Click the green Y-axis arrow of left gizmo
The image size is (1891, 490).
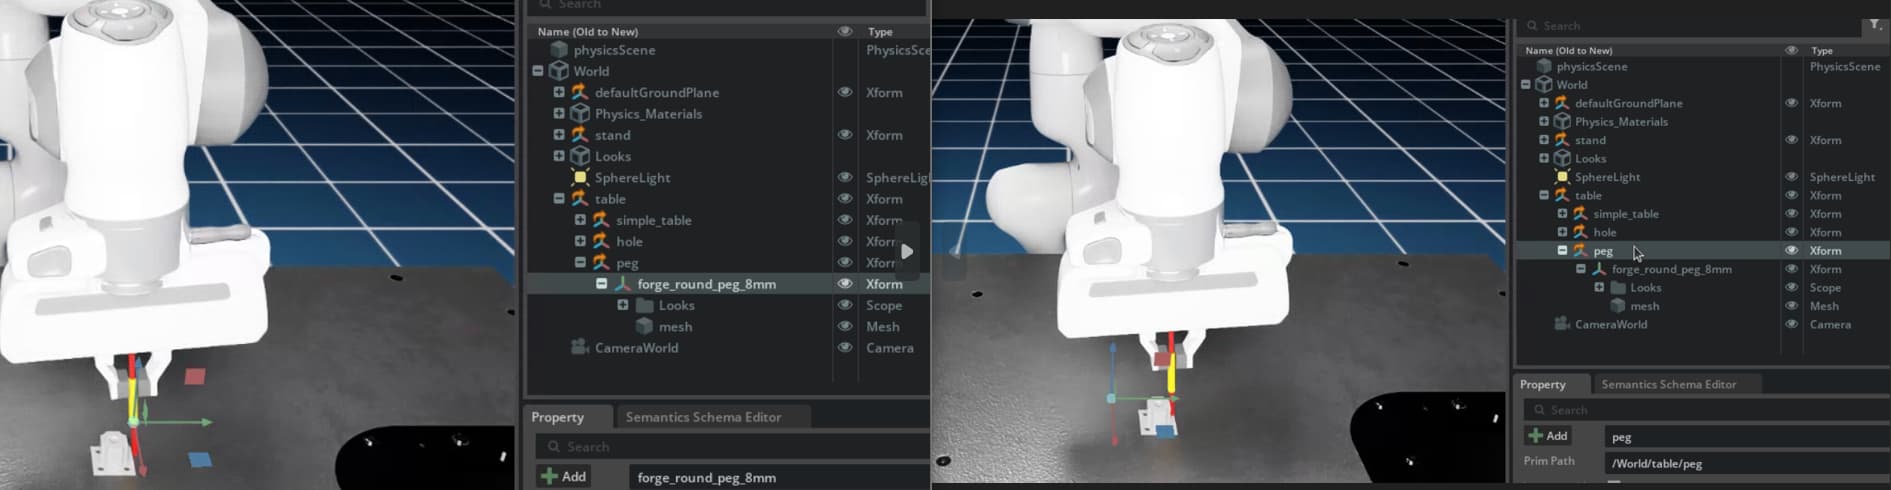206,422
